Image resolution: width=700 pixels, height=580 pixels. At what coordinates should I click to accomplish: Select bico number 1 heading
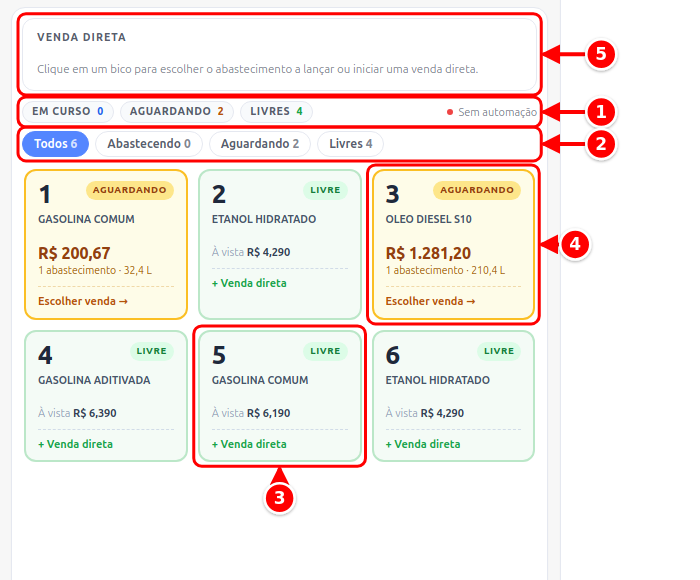[45, 195]
